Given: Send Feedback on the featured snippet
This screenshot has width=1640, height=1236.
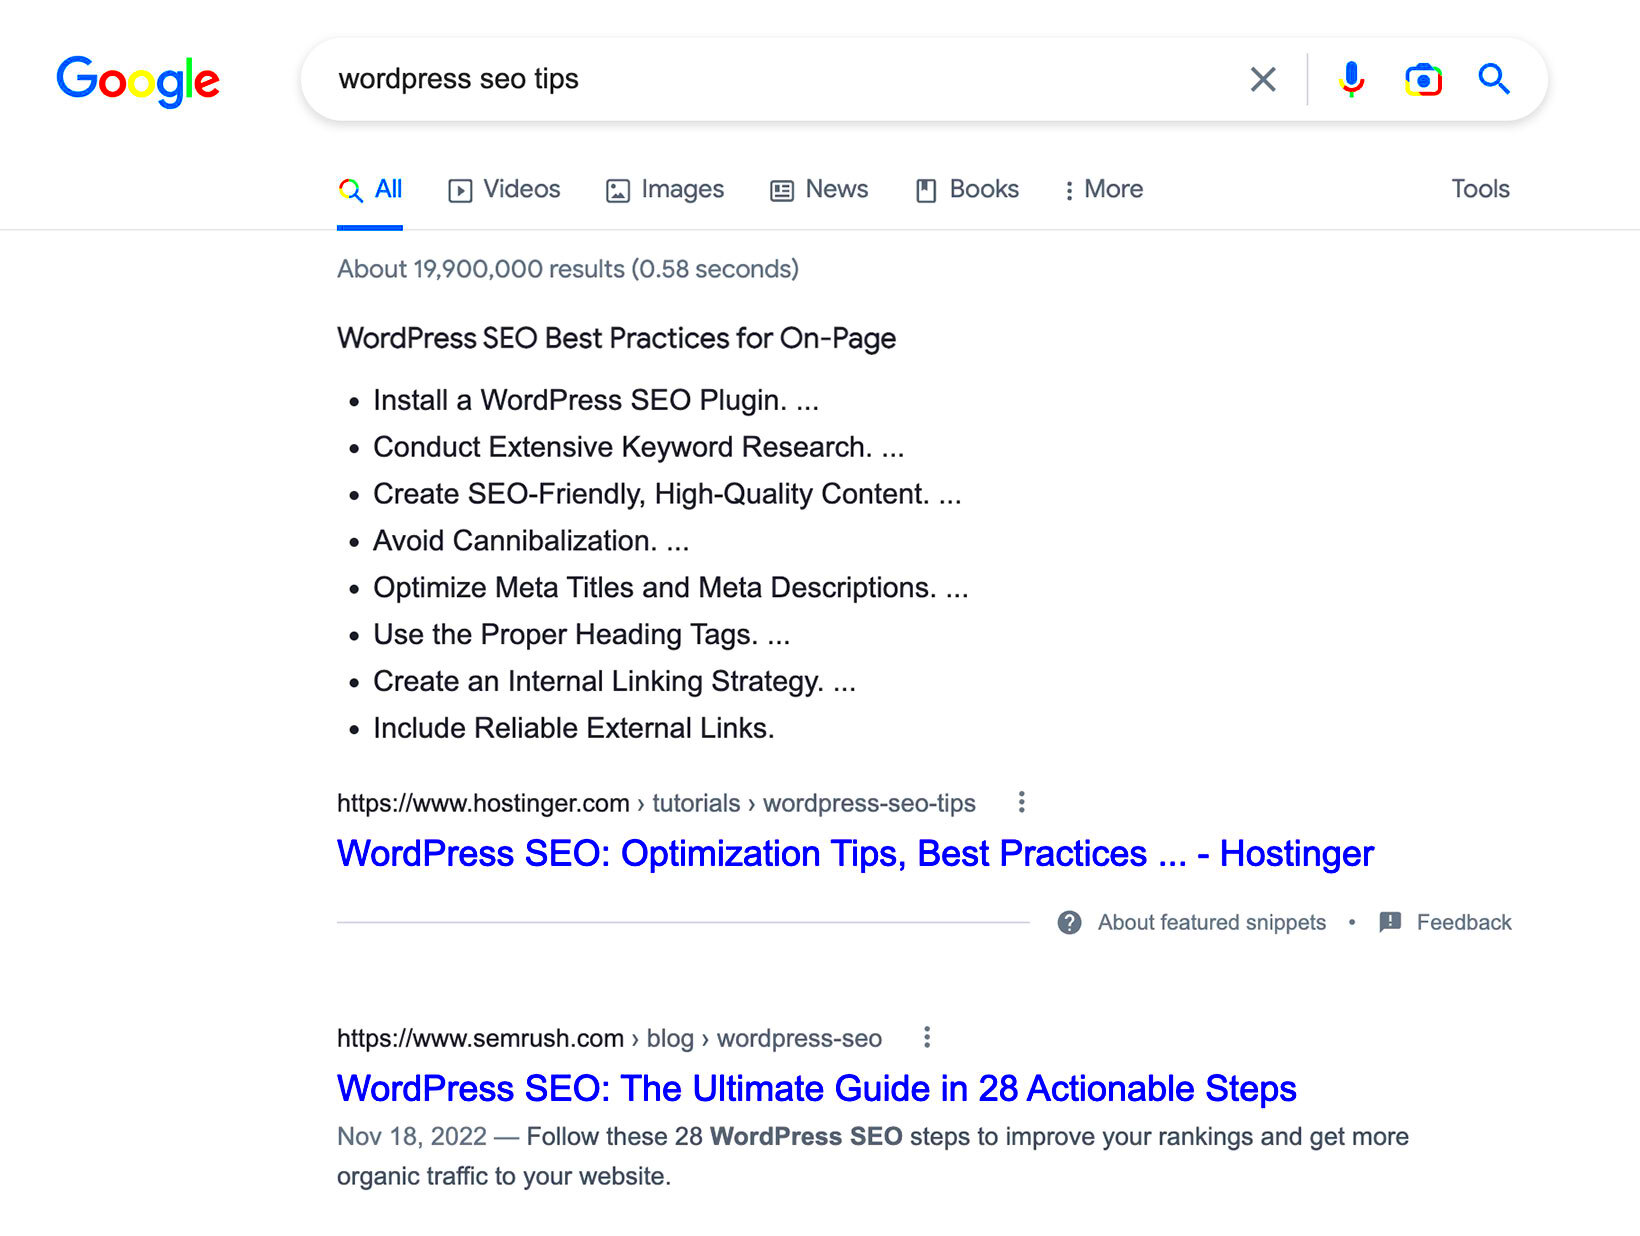Looking at the screenshot, I should (x=1464, y=922).
